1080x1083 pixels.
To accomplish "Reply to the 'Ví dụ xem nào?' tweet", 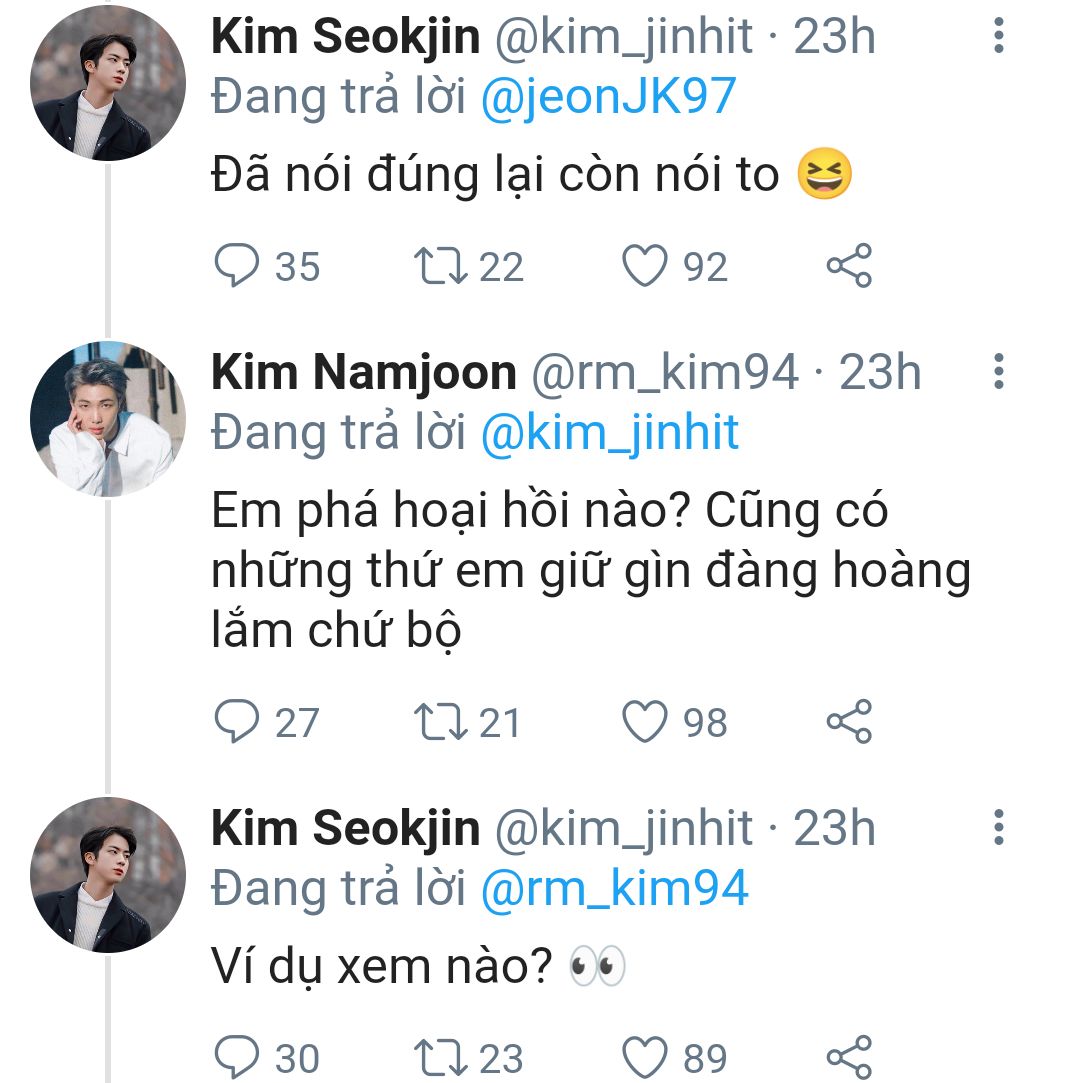I will pyautogui.click(x=238, y=1057).
